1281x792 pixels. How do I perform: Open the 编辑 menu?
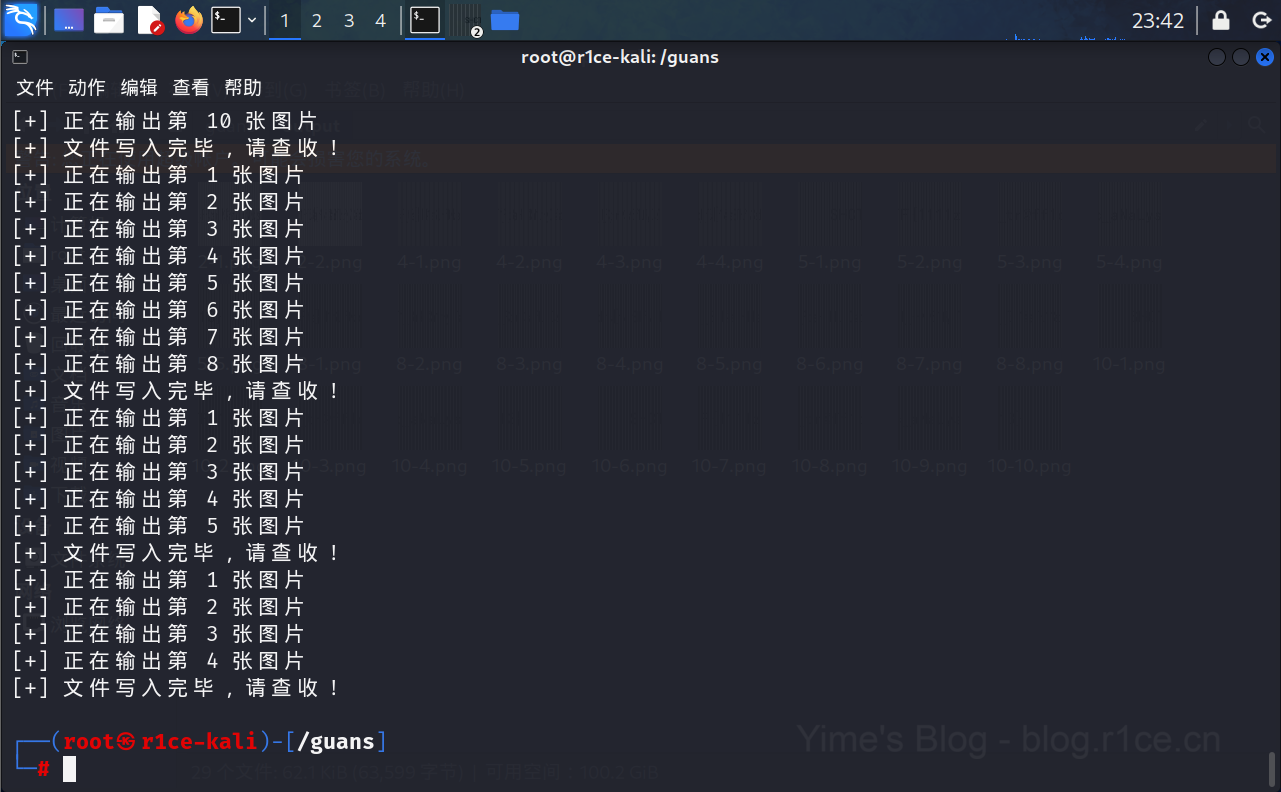tap(139, 88)
